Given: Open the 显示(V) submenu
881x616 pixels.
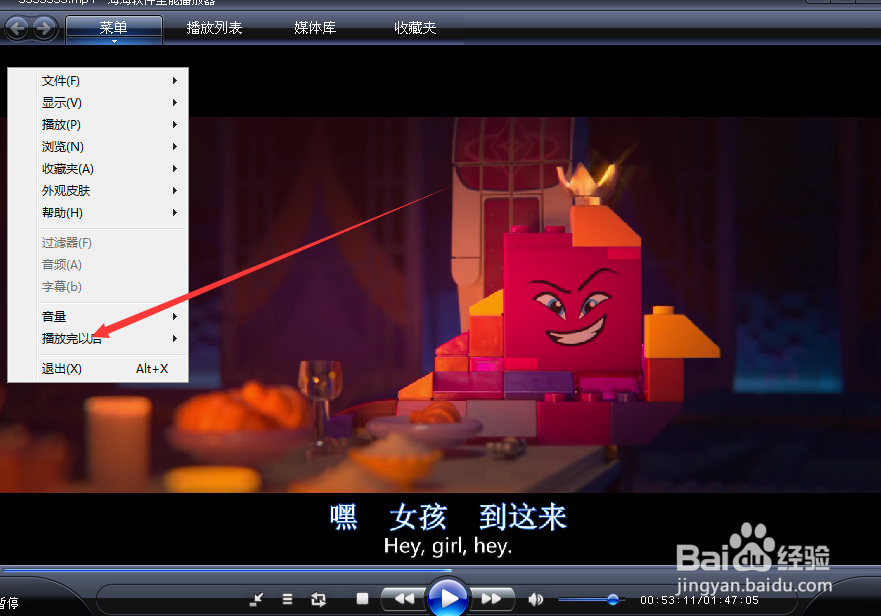Looking at the screenshot, I should tap(111, 103).
